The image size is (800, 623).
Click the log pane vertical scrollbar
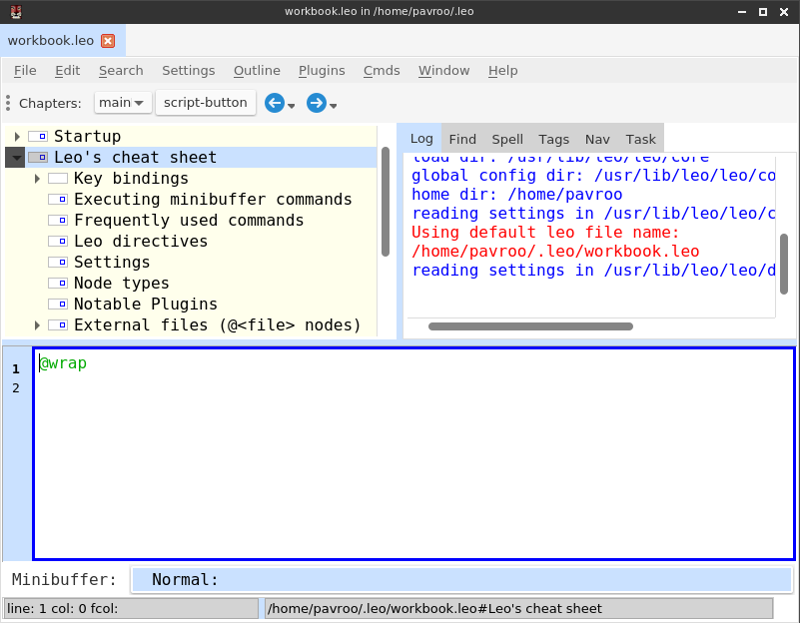784,264
